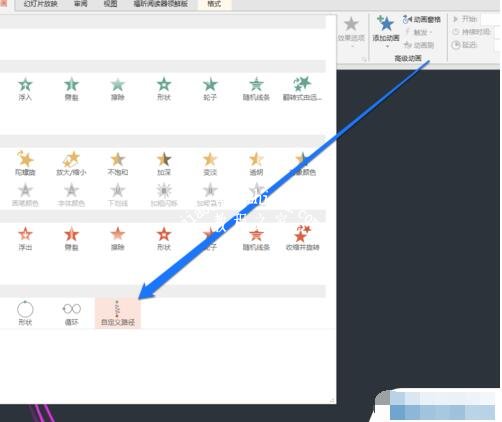Select the 浮入 entrance animation

pyautogui.click(x=25, y=89)
